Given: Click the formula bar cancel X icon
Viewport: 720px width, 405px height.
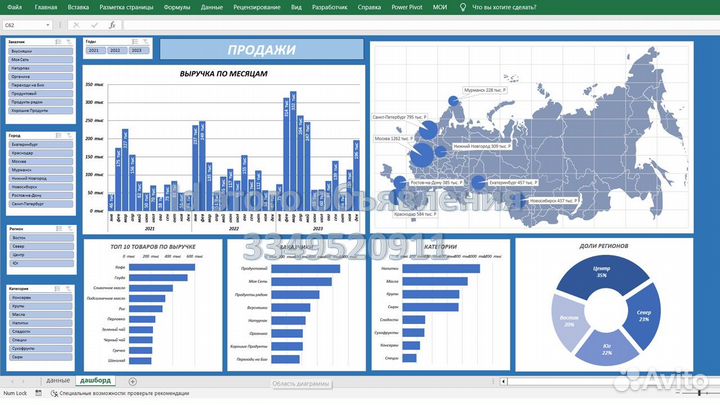Looking at the screenshot, I should coord(76,25).
